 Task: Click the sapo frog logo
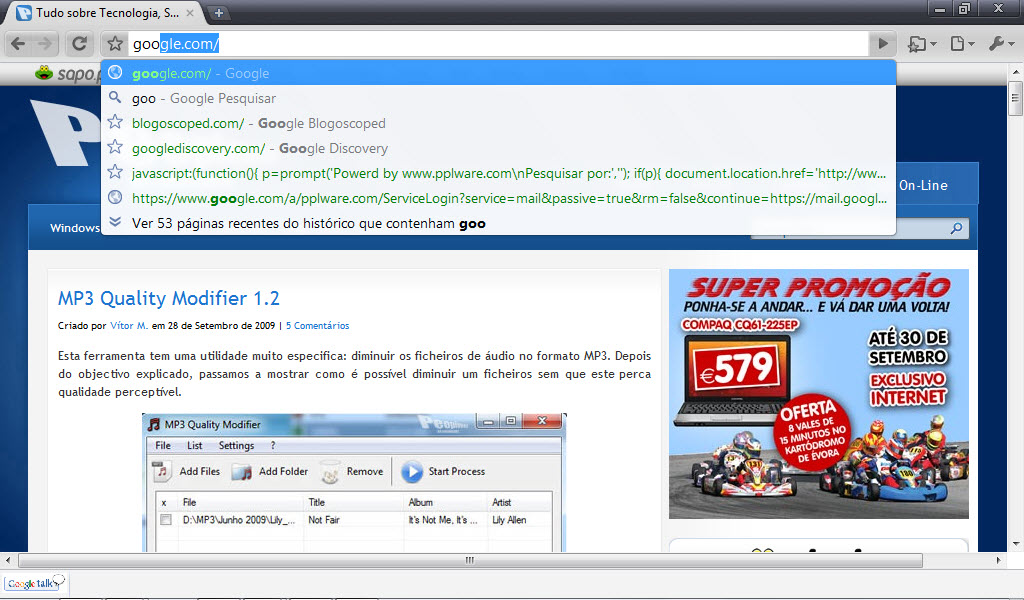point(44,72)
